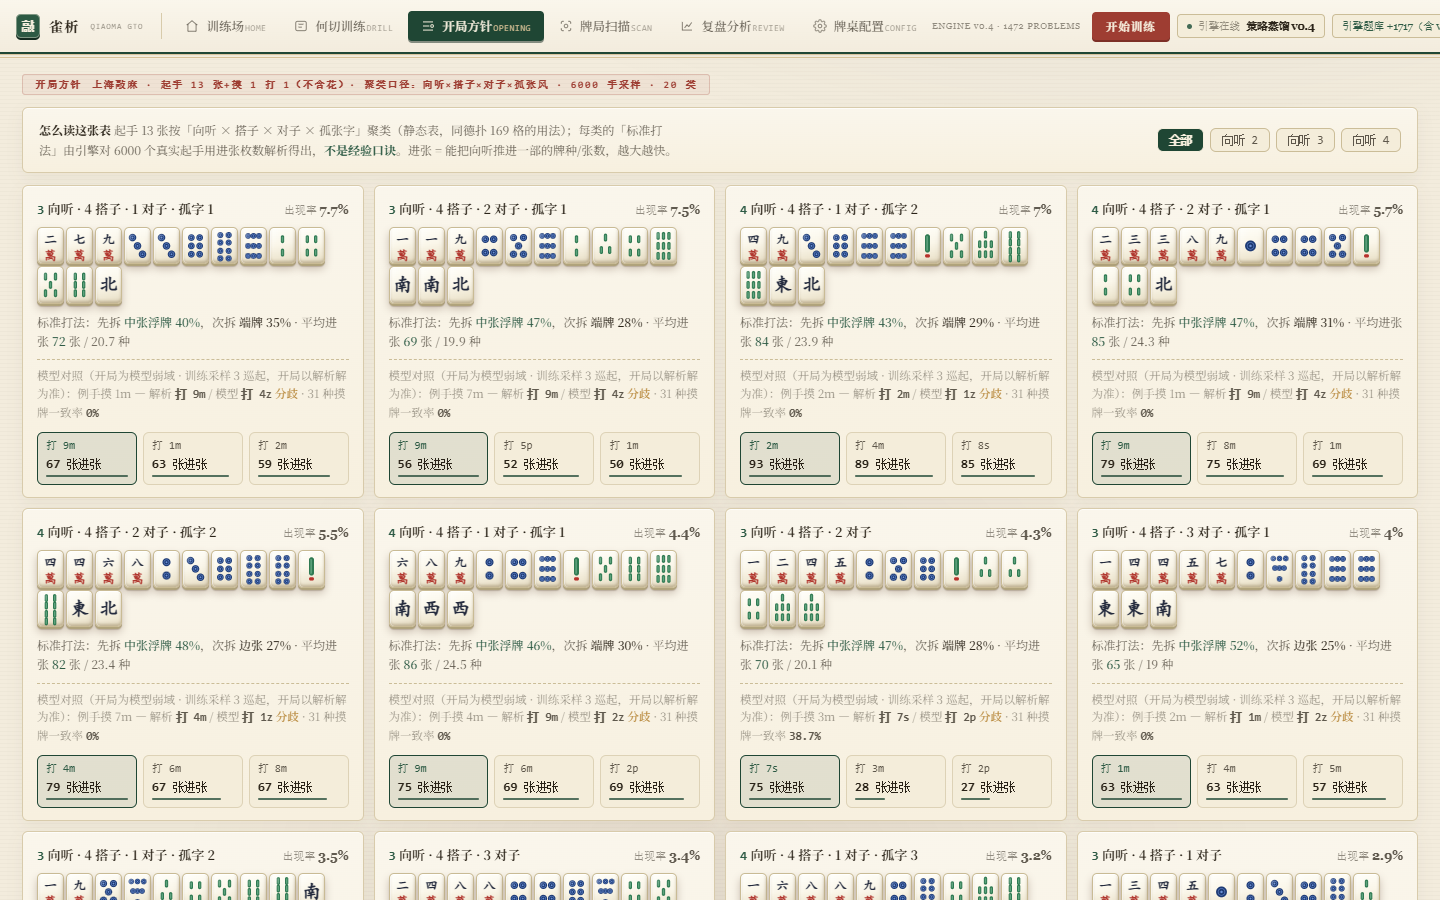Select the 六萬 tile in the 5.5% card
Image resolution: width=1440 pixels, height=900 pixels.
(108, 569)
